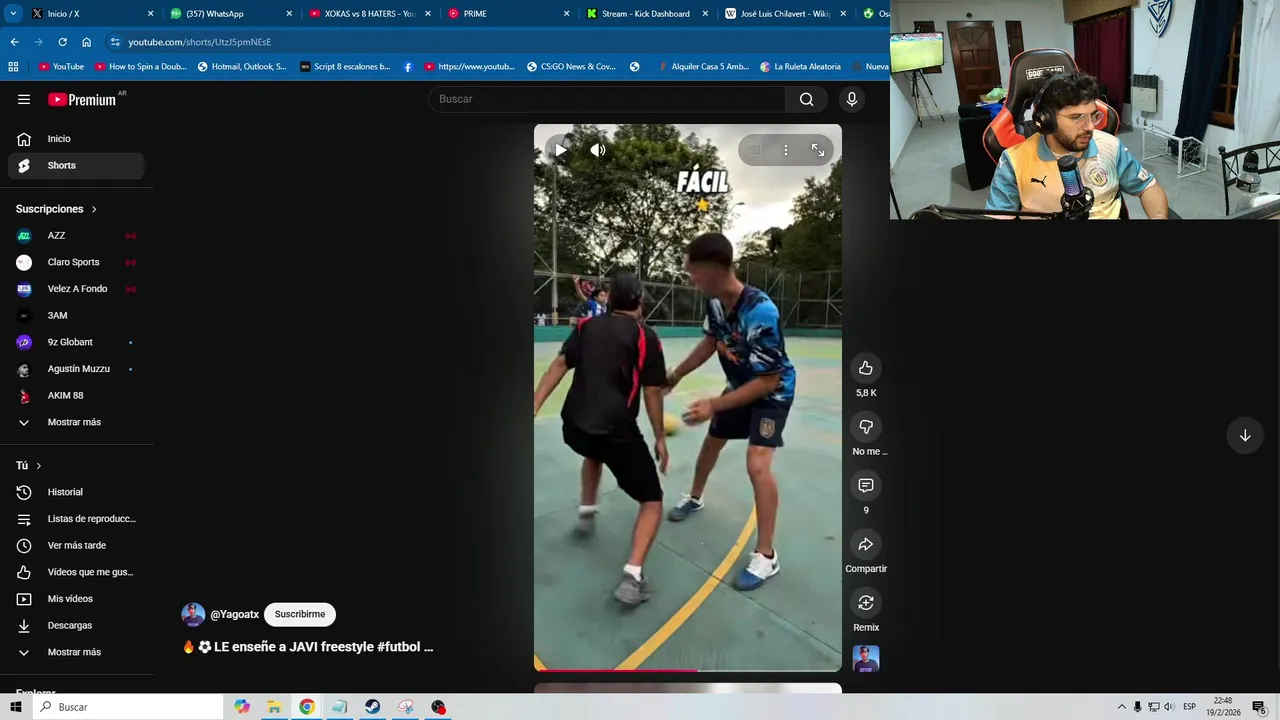Open the 3AM channel subscription
This screenshot has height=720, width=1280.
pyautogui.click(x=76, y=315)
